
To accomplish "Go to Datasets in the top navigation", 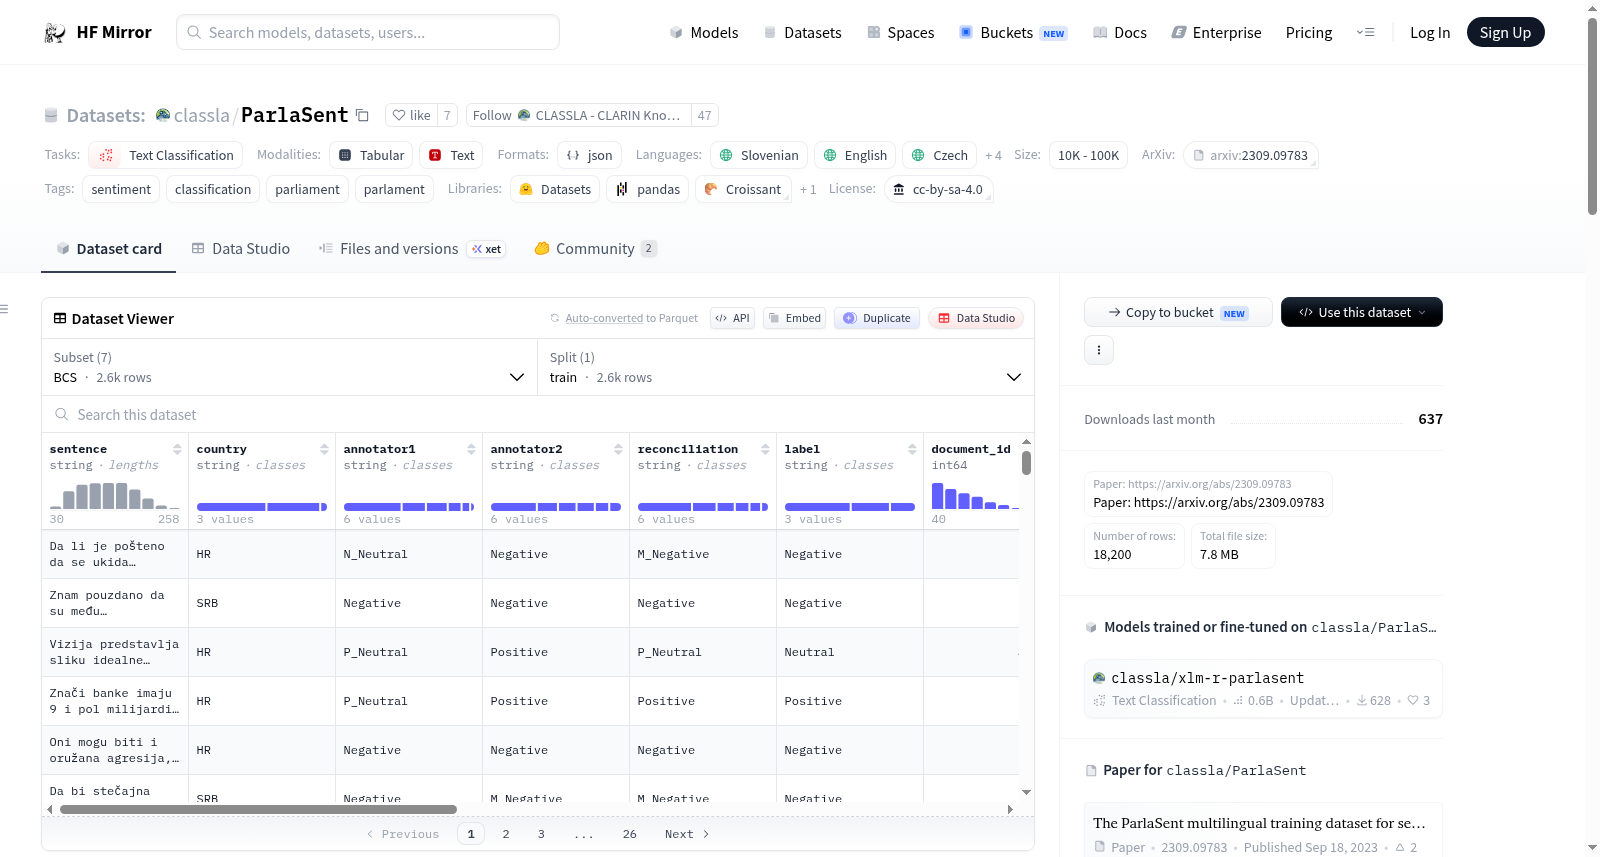I will click(x=803, y=33).
